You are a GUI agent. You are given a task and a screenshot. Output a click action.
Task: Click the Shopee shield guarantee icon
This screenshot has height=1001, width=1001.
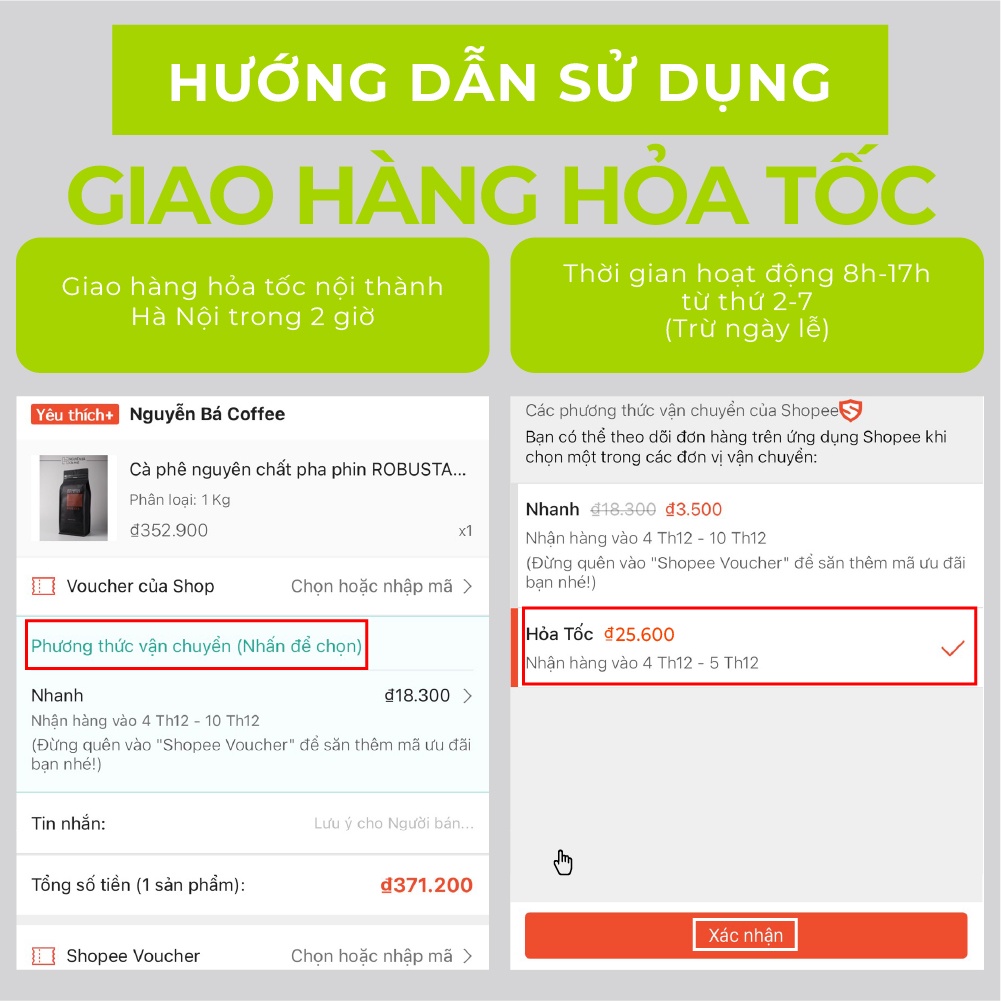pyautogui.click(x=850, y=410)
